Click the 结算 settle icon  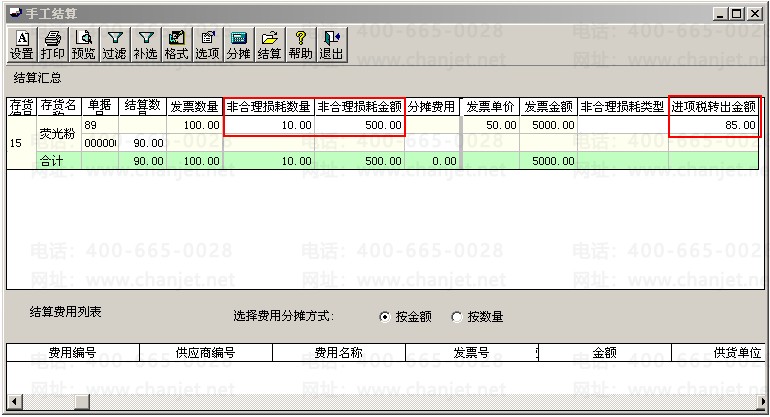coord(269,45)
